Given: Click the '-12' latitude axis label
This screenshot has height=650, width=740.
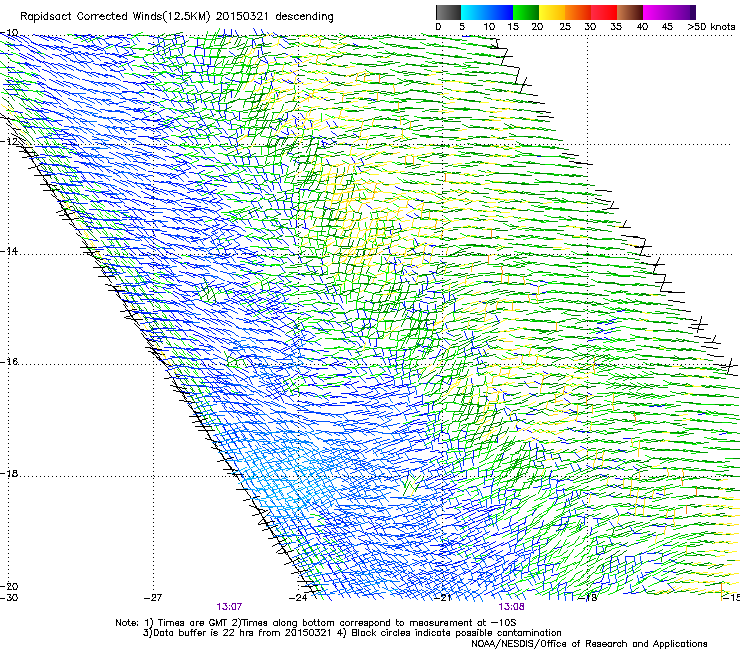Looking at the screenshot, I should (x=9, y=141).
